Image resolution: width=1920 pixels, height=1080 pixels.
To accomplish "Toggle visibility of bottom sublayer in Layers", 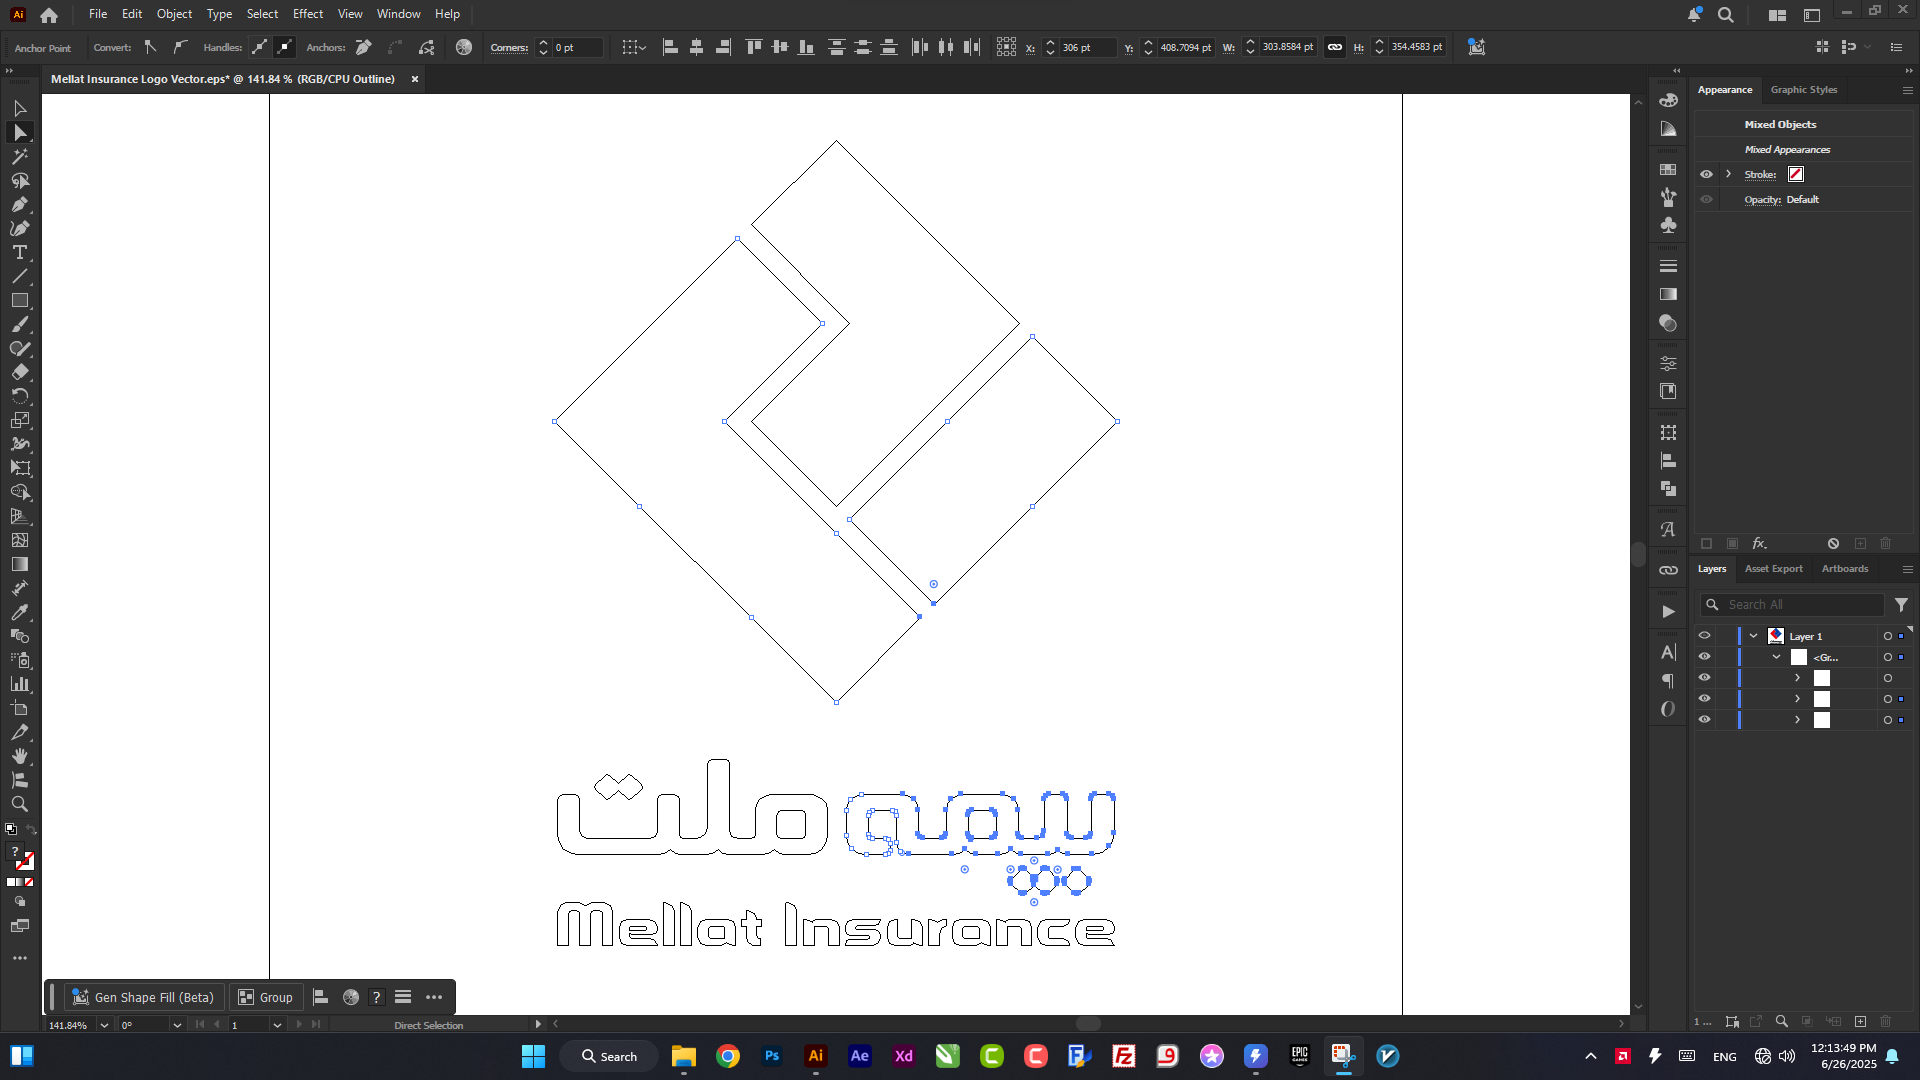I will coord(1705,720).
